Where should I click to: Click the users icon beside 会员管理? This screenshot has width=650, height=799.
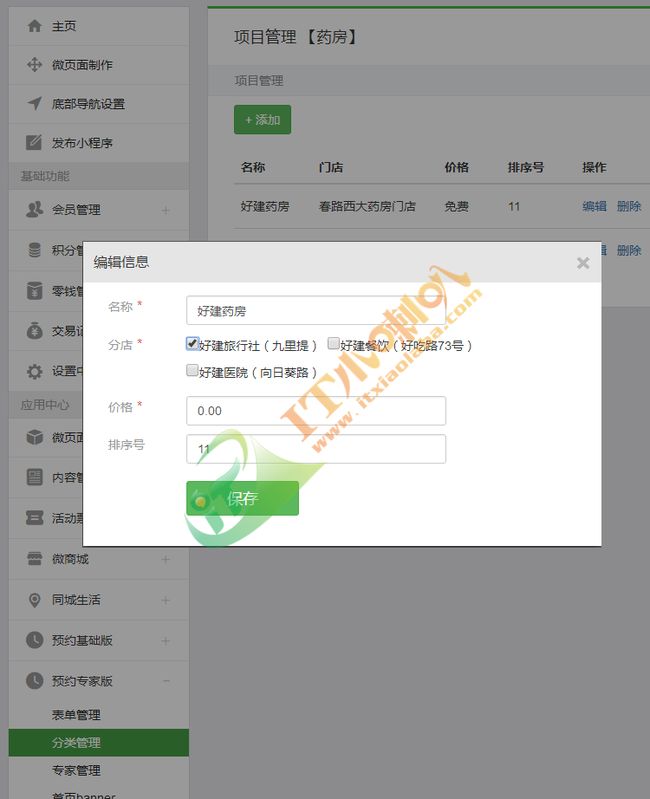tap(35, 209)
